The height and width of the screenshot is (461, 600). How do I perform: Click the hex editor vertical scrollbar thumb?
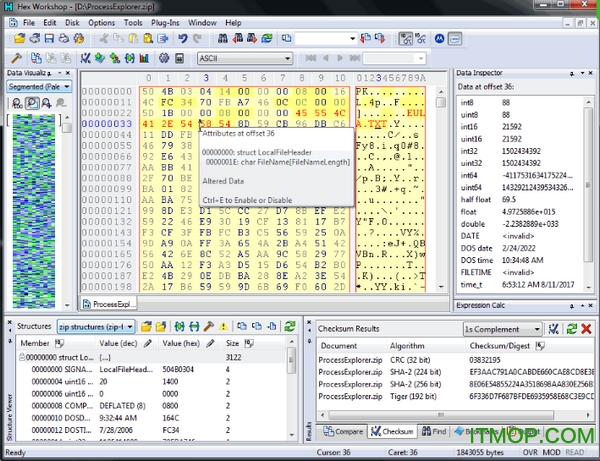(x=441, y=102)
